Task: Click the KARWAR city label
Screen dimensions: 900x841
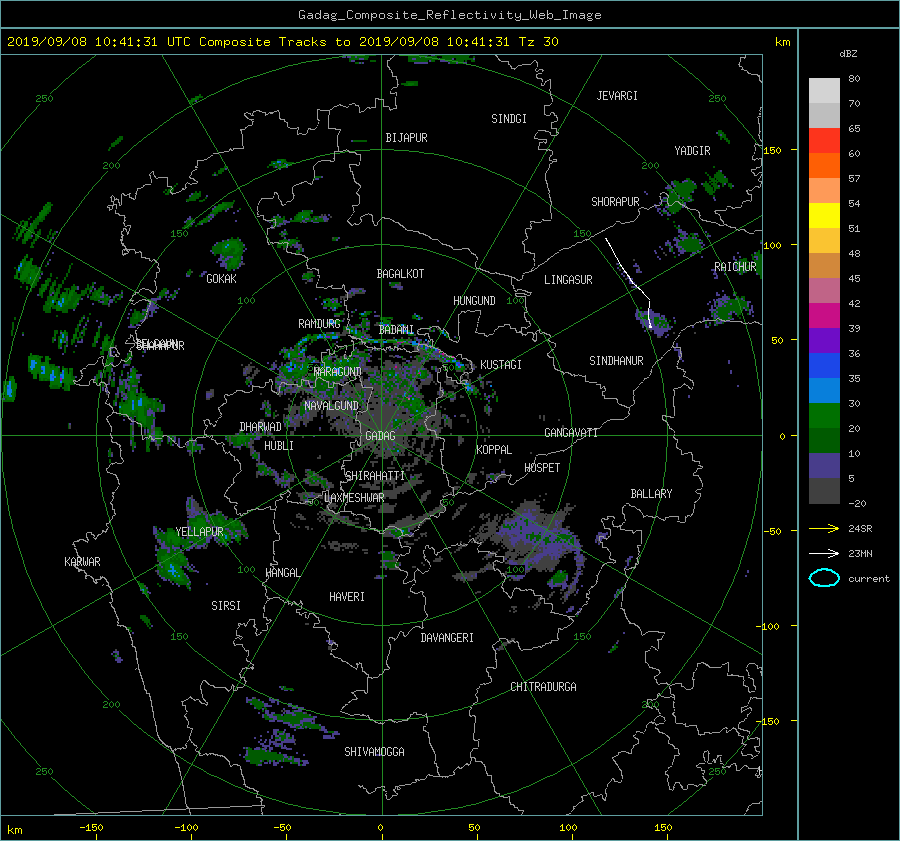Action: pyautogui.click(x=82, y=561)
